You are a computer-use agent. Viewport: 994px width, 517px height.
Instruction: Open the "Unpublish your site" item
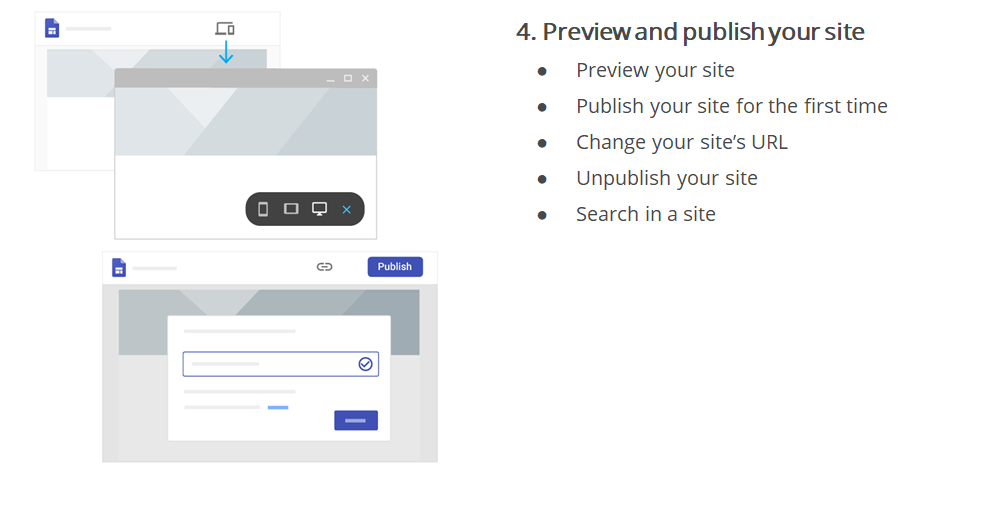click(x=666, y=178)
